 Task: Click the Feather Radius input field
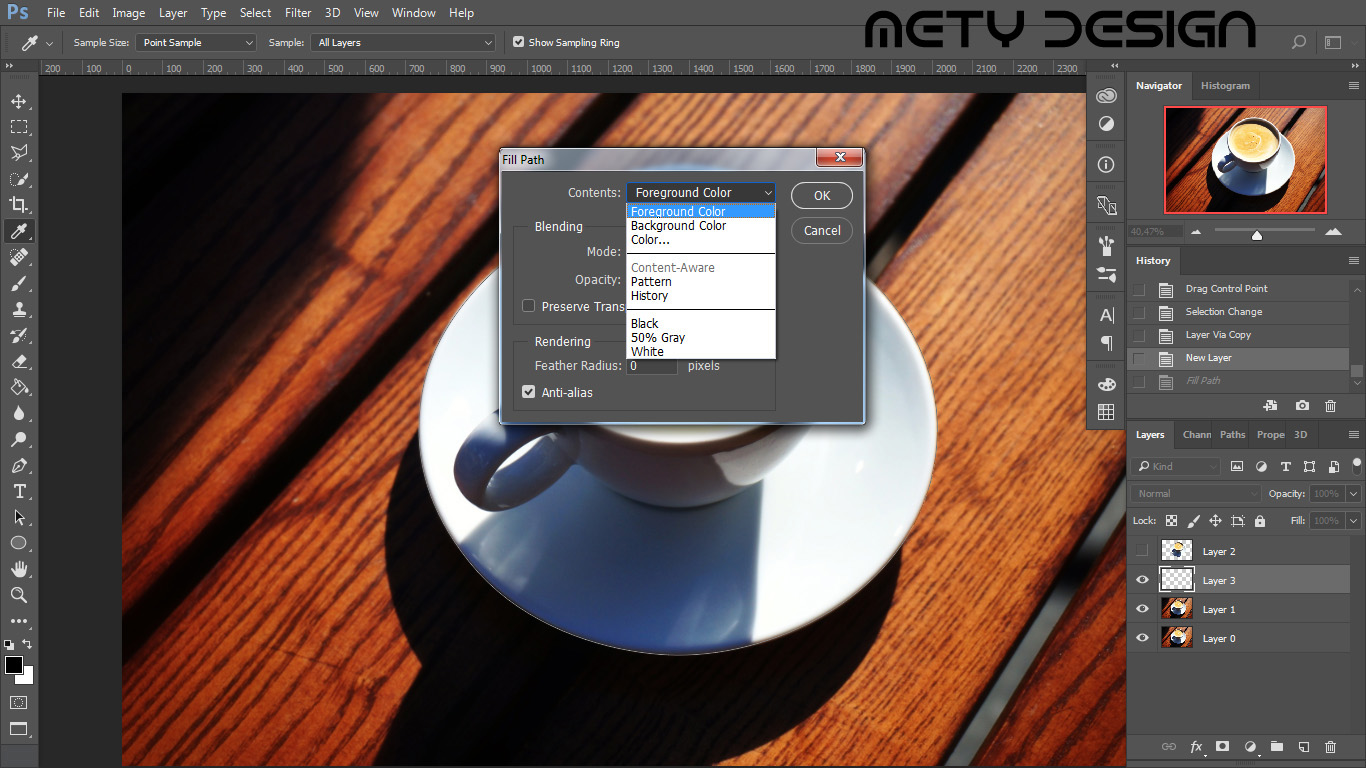(652, 366)
